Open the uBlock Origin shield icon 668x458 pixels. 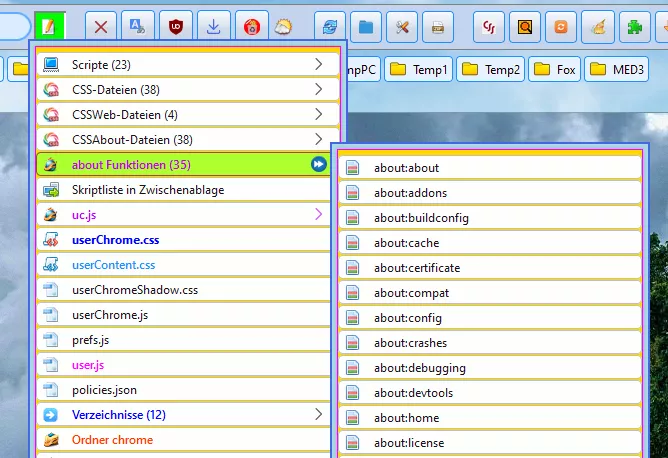pos(176,27)
